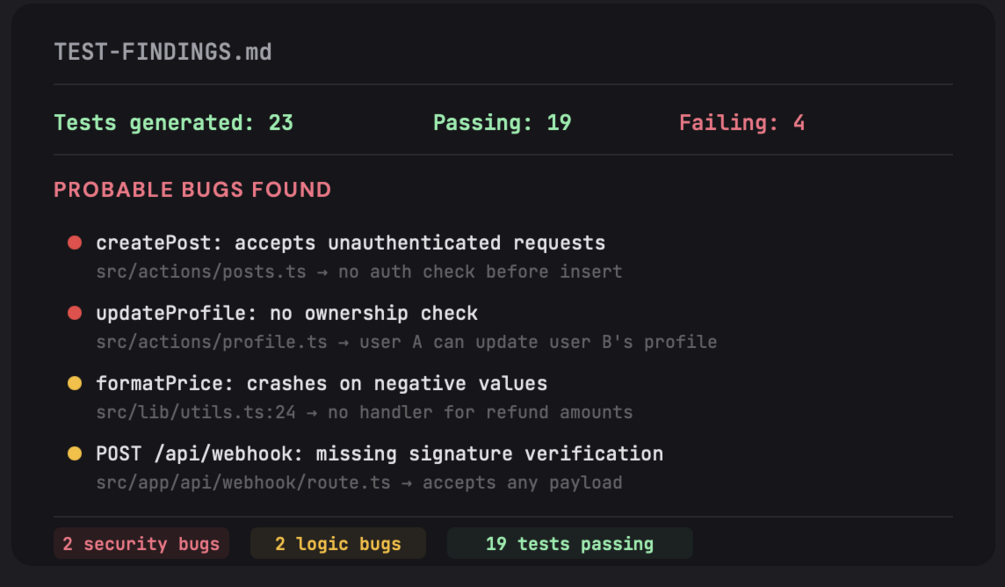This screenshot has width=1005, height=587.
Task: Click the Passing: 19 stat
Action: pyautogui.click(x=502, y=123)
